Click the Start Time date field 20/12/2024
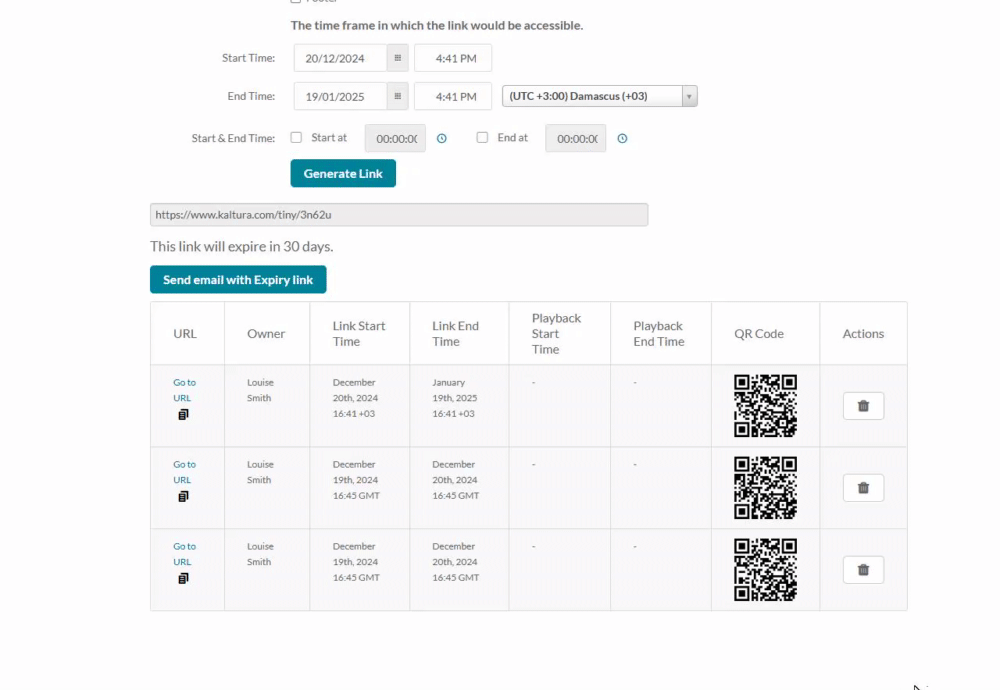 coord(340,58)
